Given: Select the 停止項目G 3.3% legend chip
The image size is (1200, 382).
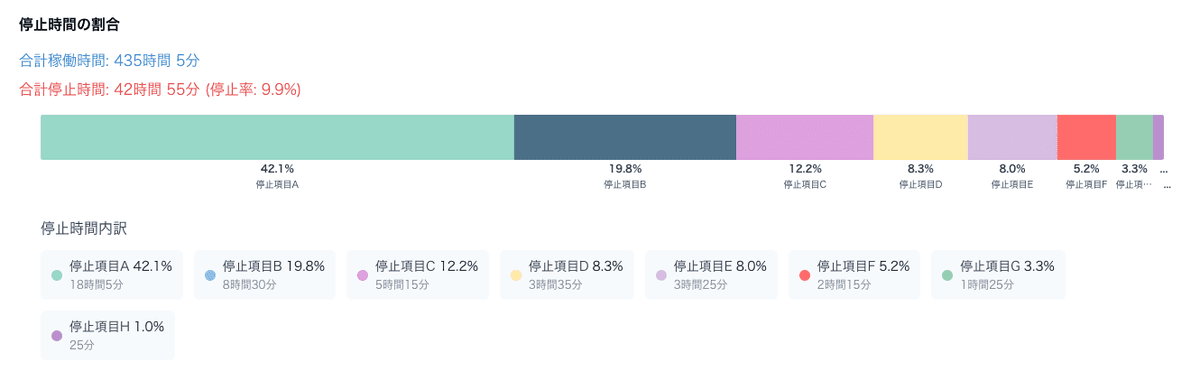Looking at the screenshot, I should [x=998, y=274].
